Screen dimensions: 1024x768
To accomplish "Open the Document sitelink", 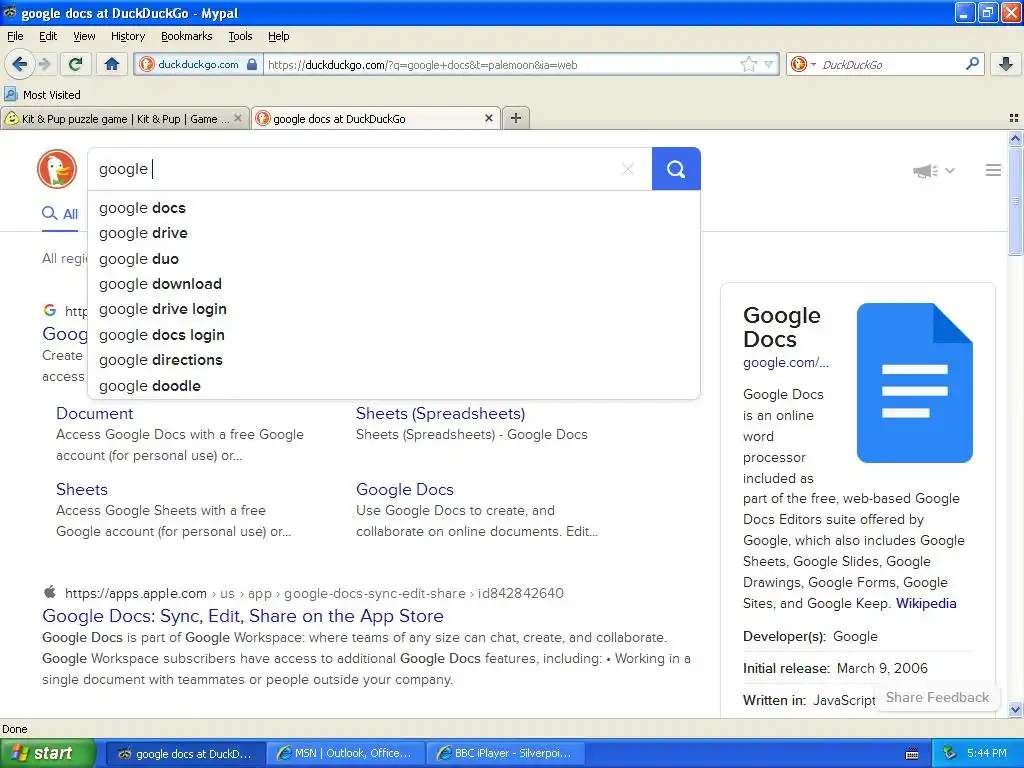I will (x=95, y=413).
